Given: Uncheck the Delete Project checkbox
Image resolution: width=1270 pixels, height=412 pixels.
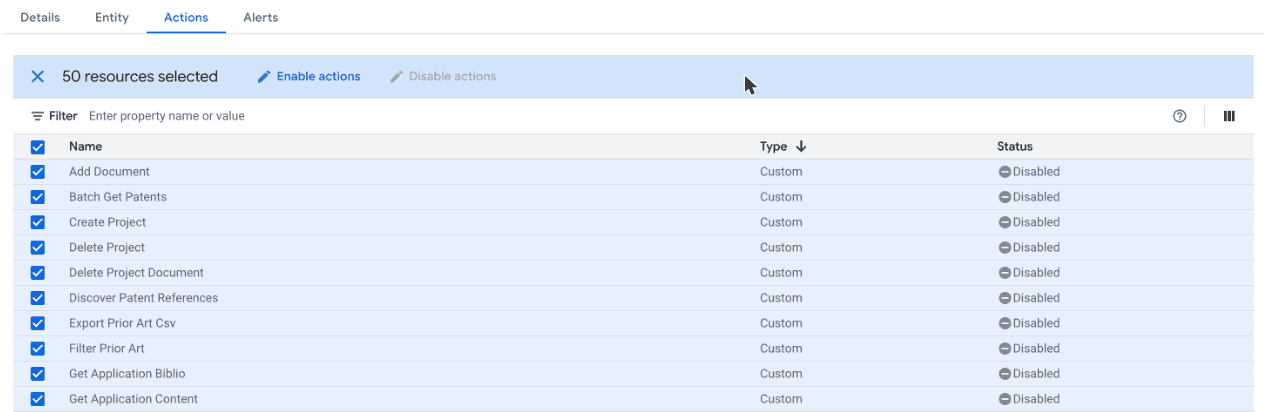Looking at the screenshot, I should tap(38, 248).
